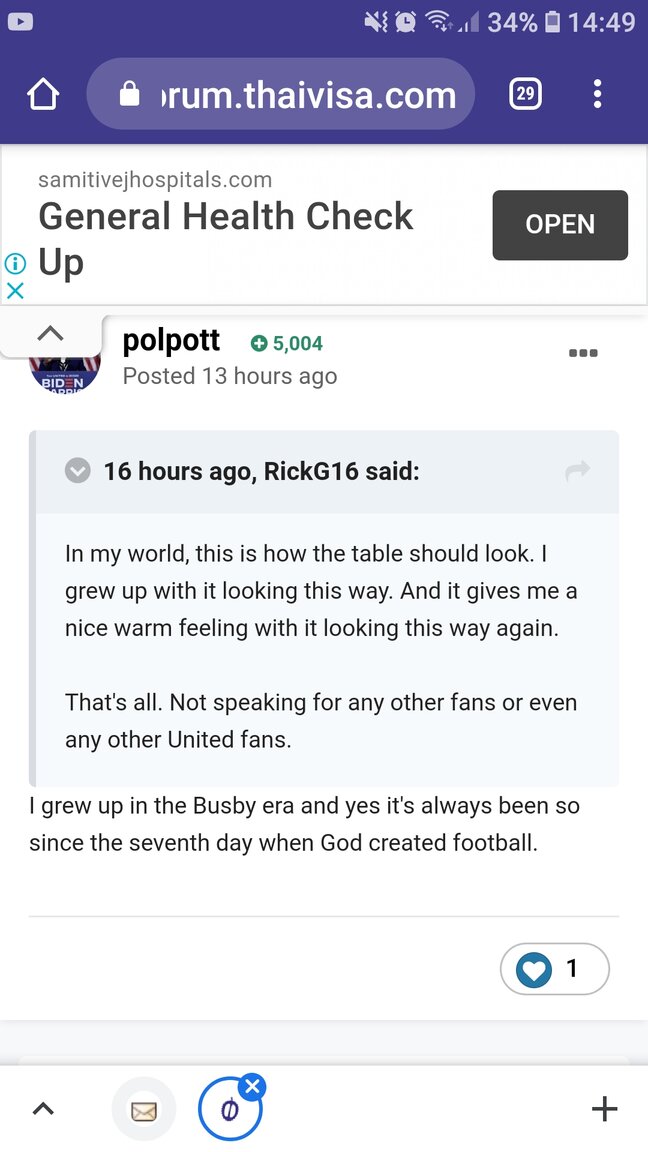Add a new item with the plus icon
This screenshot has height=1152, width=648.
[604, 1108]
